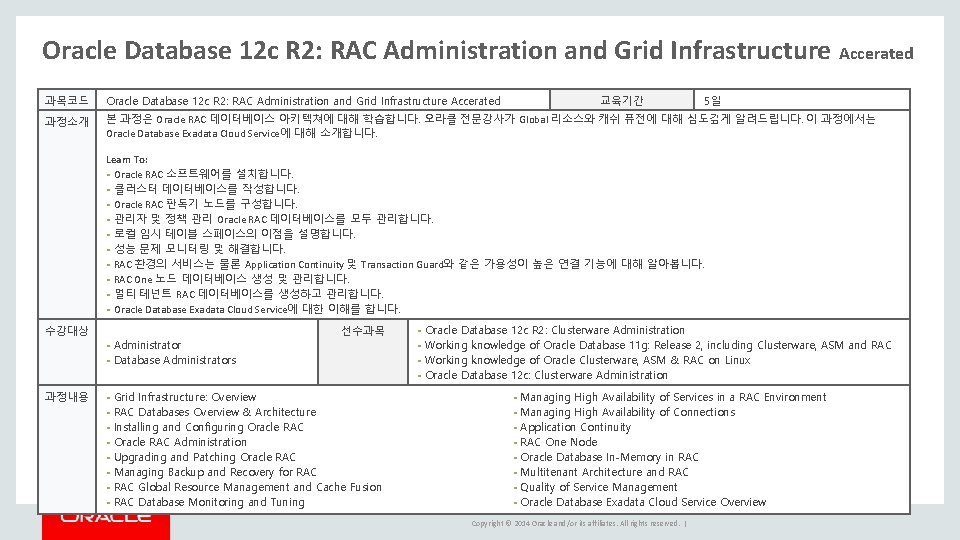Click the 'Learn To:' heading
960x540 pixels.
pos(127,159)
